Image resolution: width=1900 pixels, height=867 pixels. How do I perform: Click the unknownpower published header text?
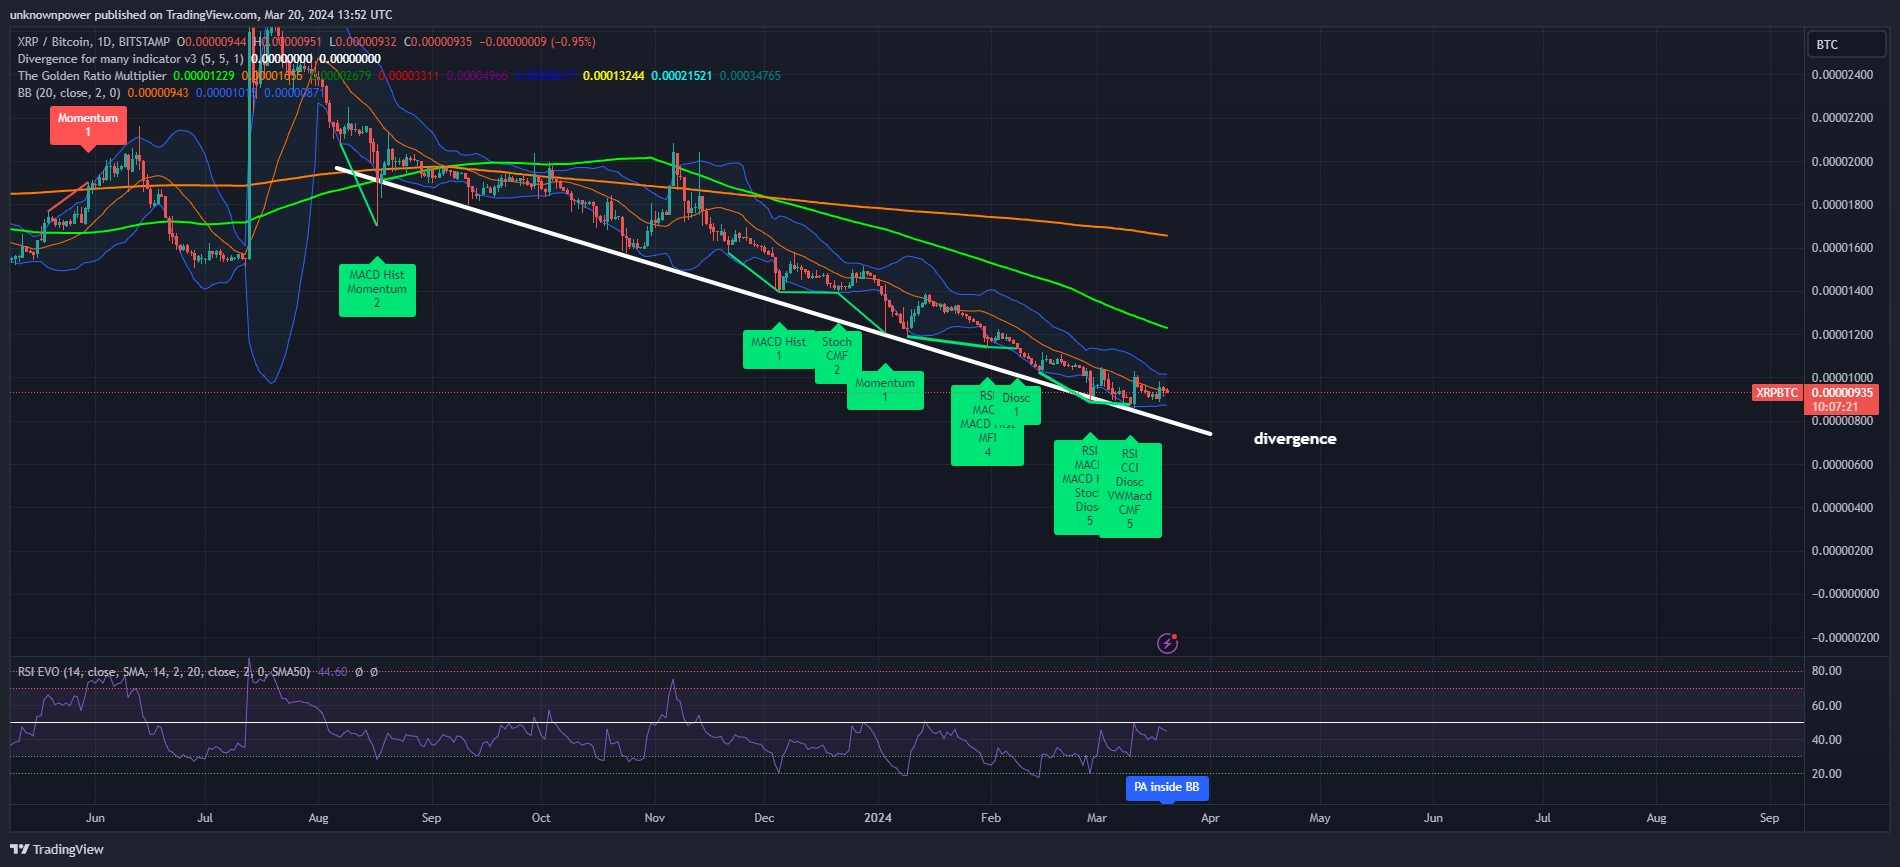coord(201,15)
